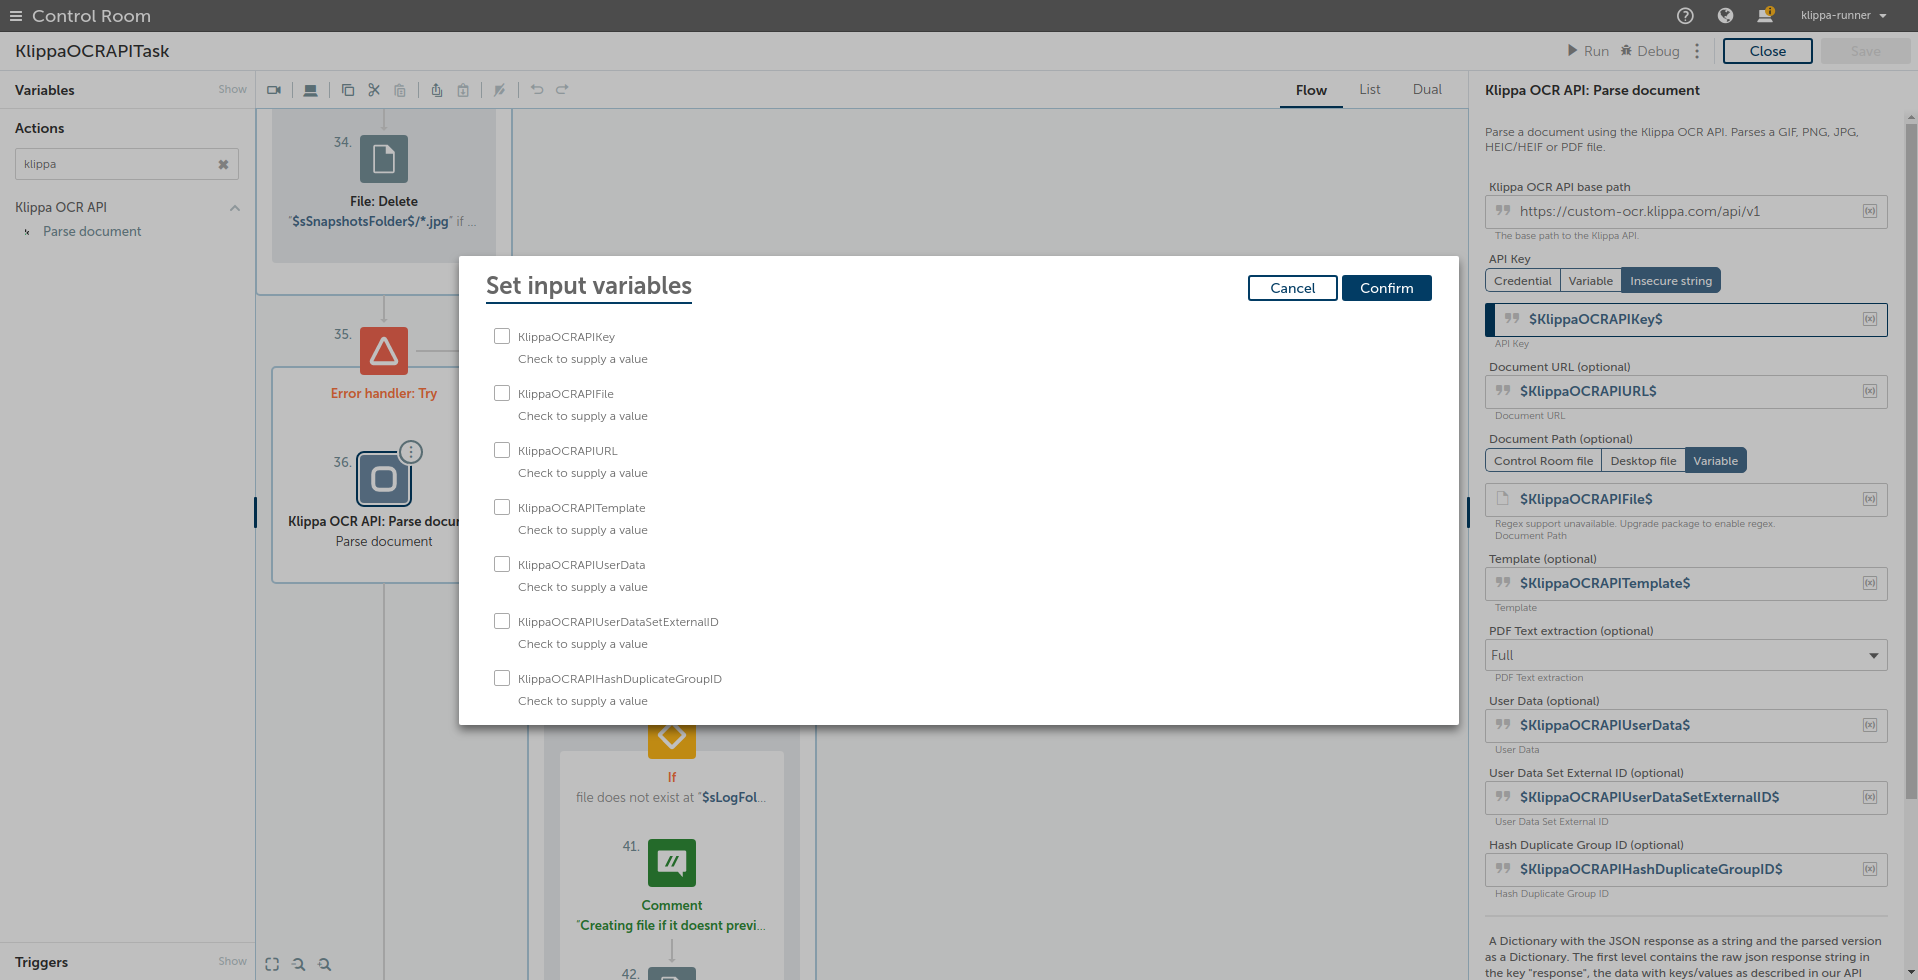Show the Triggers panel
Screen dimensions: 1918x980
232,962
